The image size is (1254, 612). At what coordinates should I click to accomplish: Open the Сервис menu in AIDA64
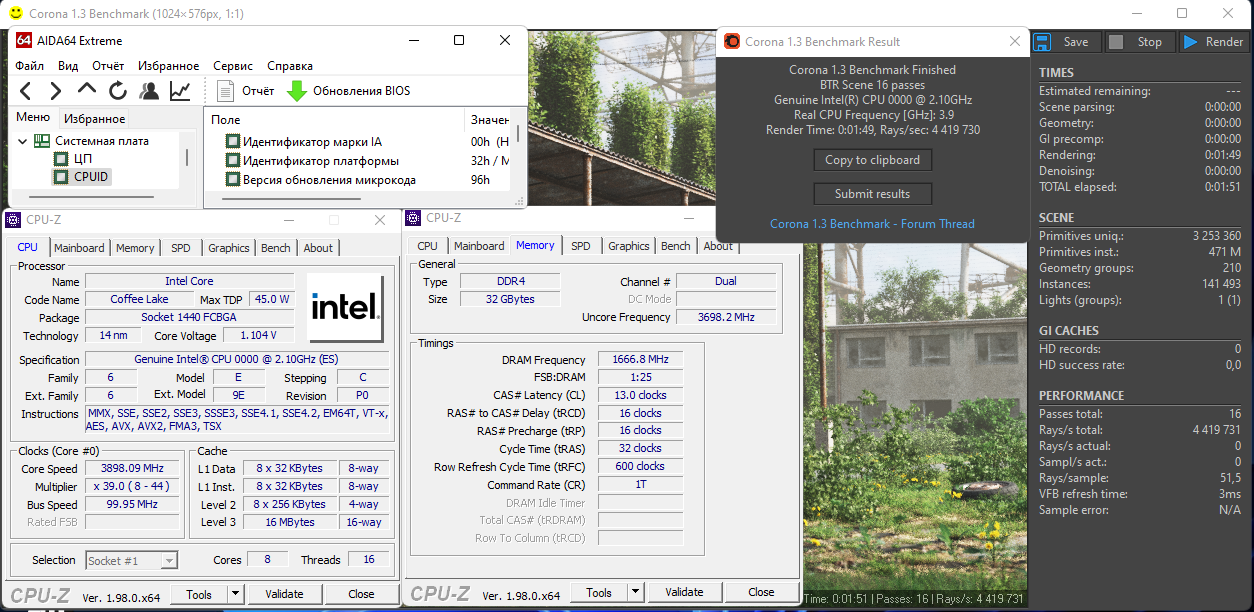pos(233,66)
